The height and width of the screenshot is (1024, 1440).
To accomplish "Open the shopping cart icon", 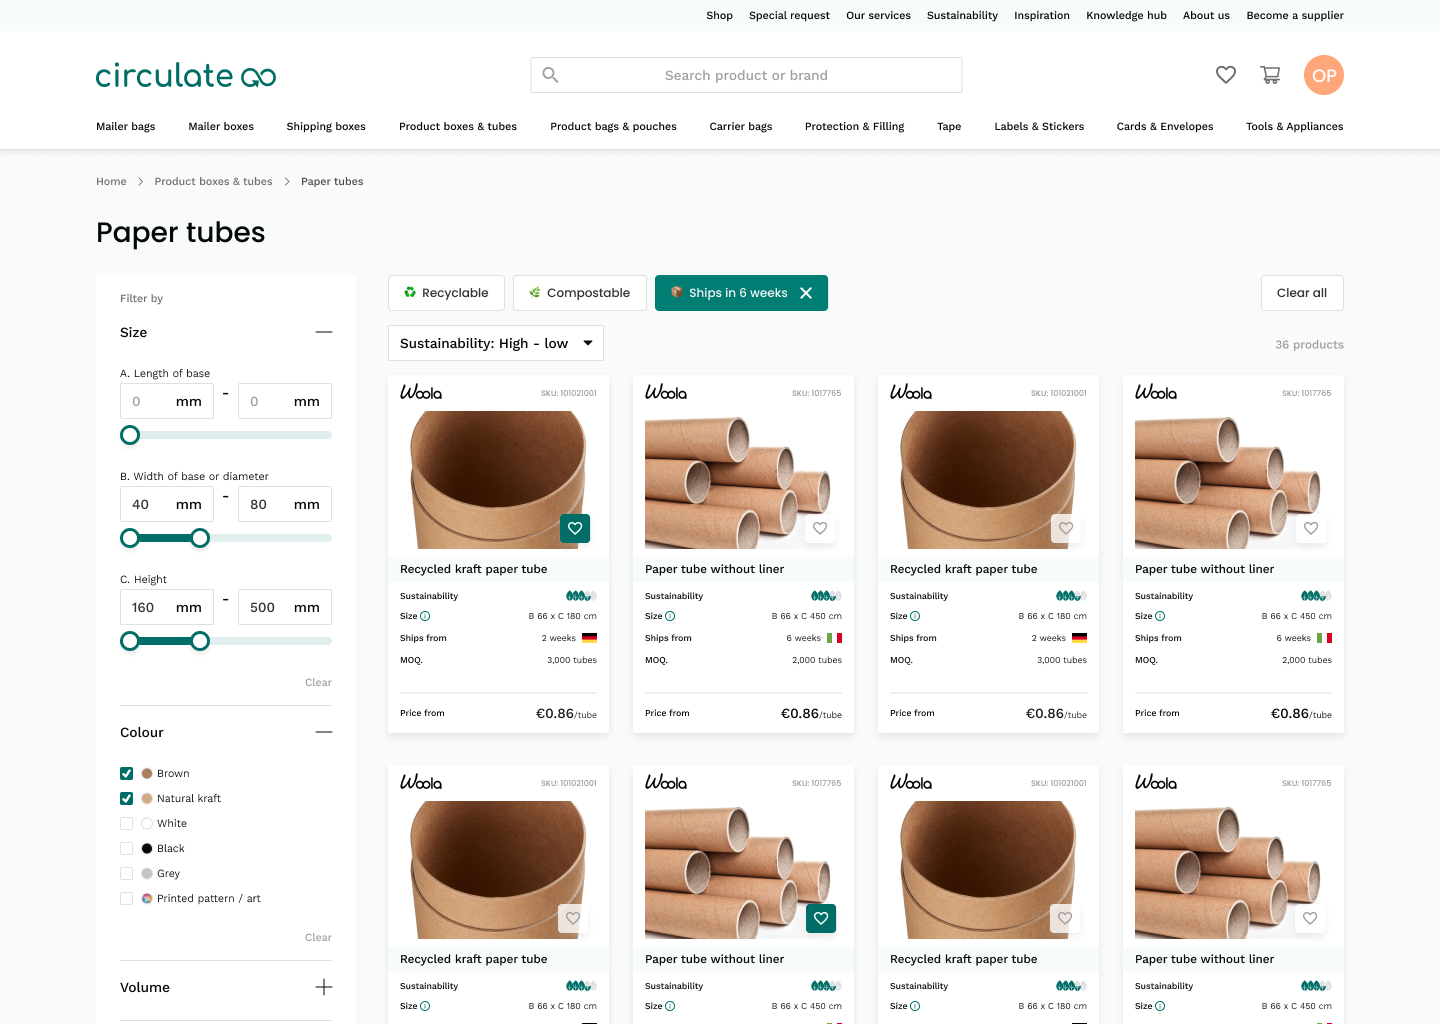I will (1270, 75).
